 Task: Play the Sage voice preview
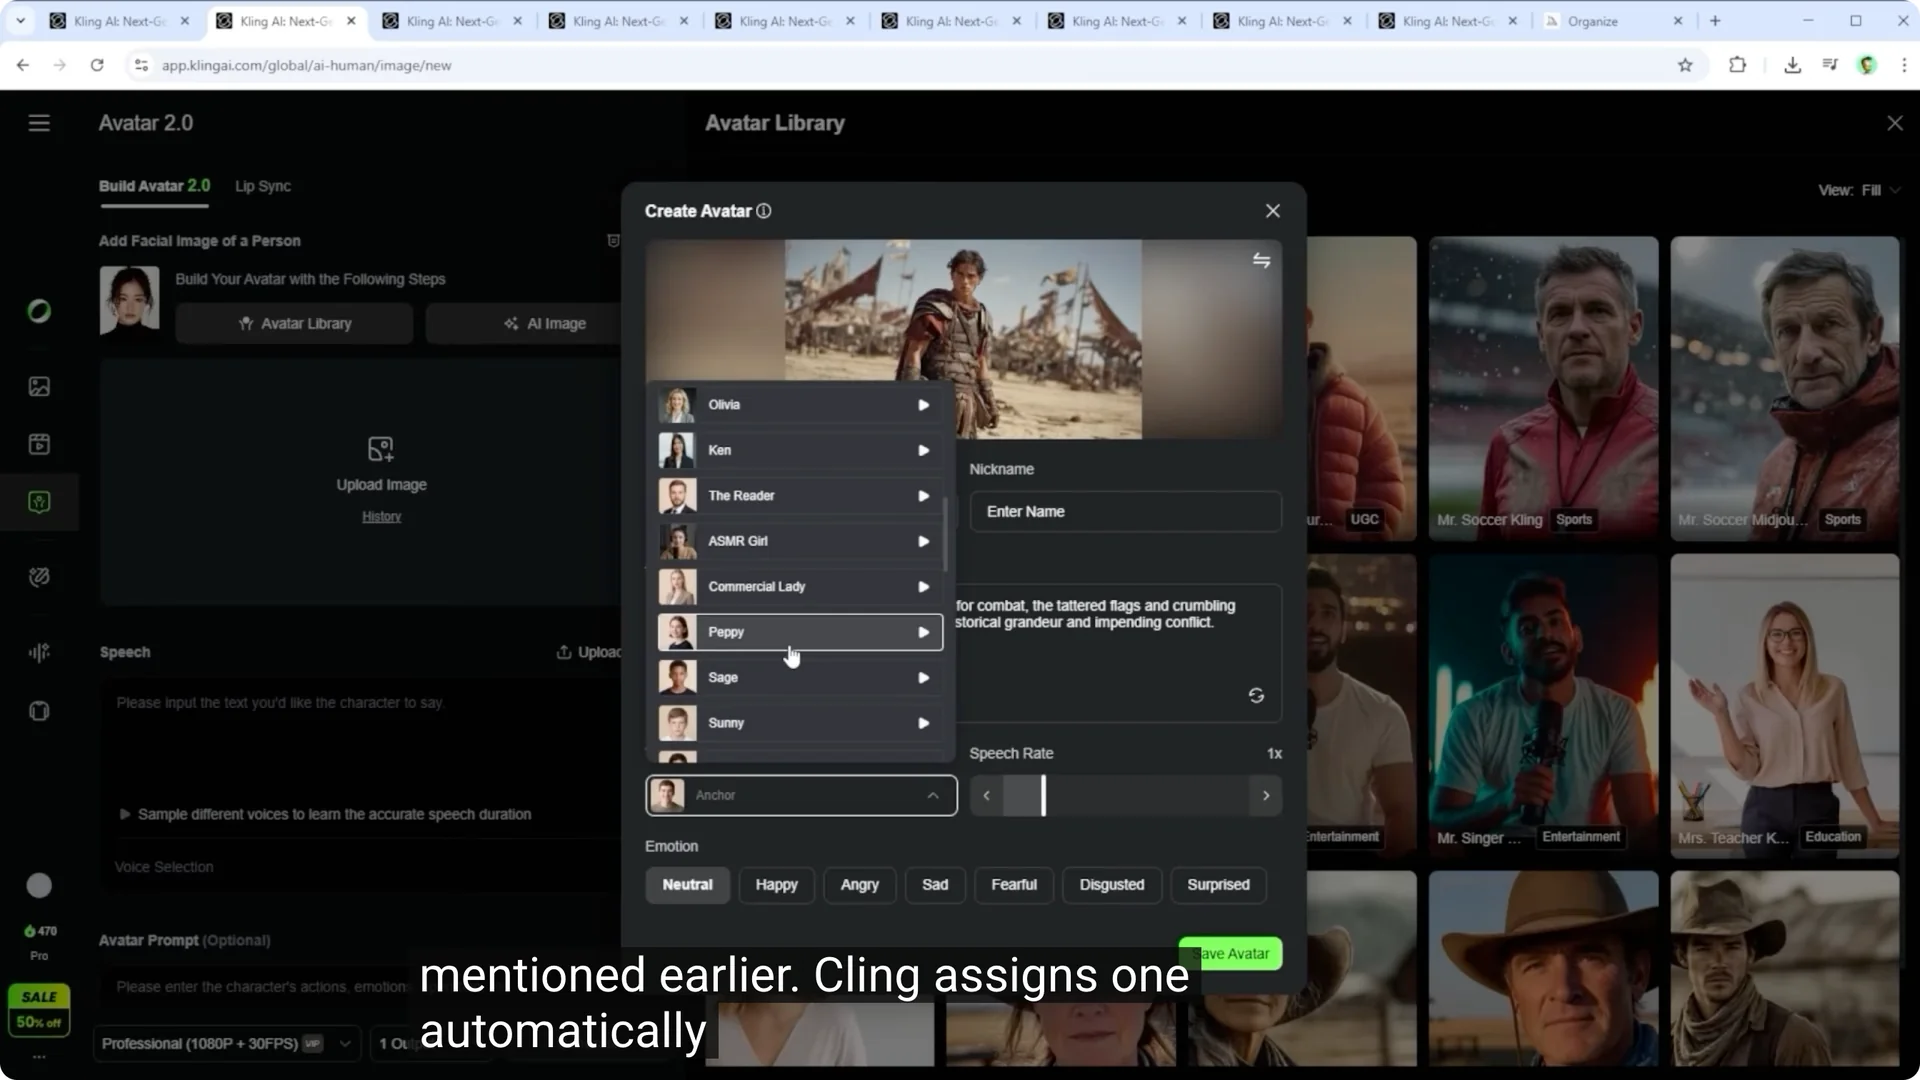pos(924,678)
